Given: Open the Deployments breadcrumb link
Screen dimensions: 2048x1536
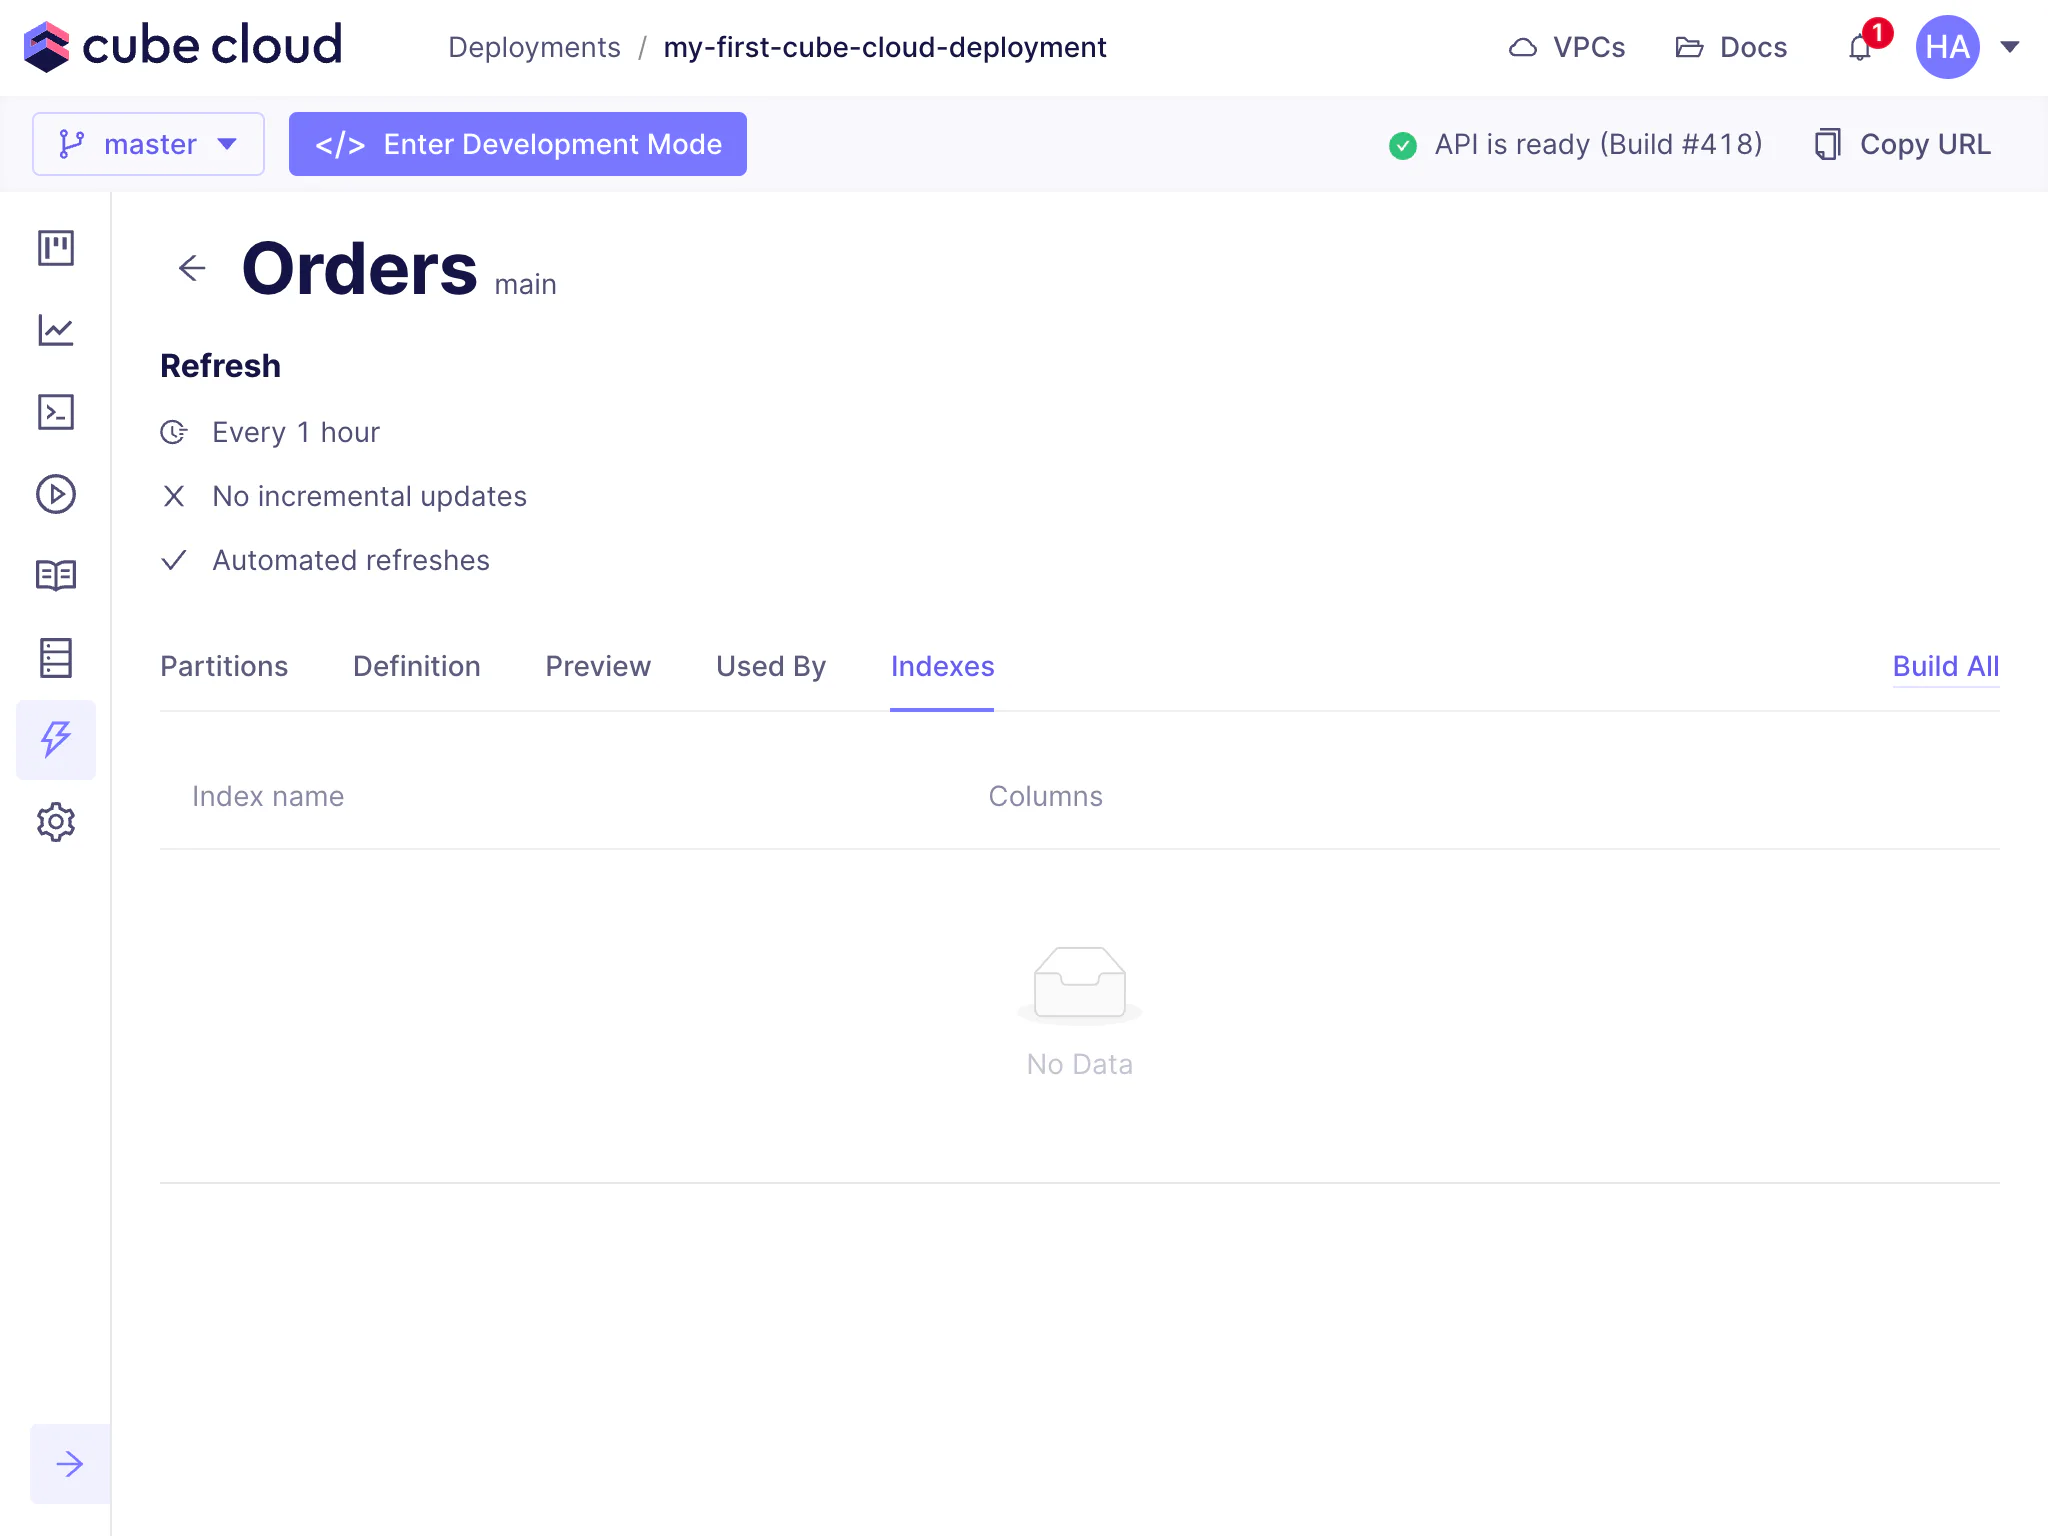Looking at the screenshot, I should 534,47.
